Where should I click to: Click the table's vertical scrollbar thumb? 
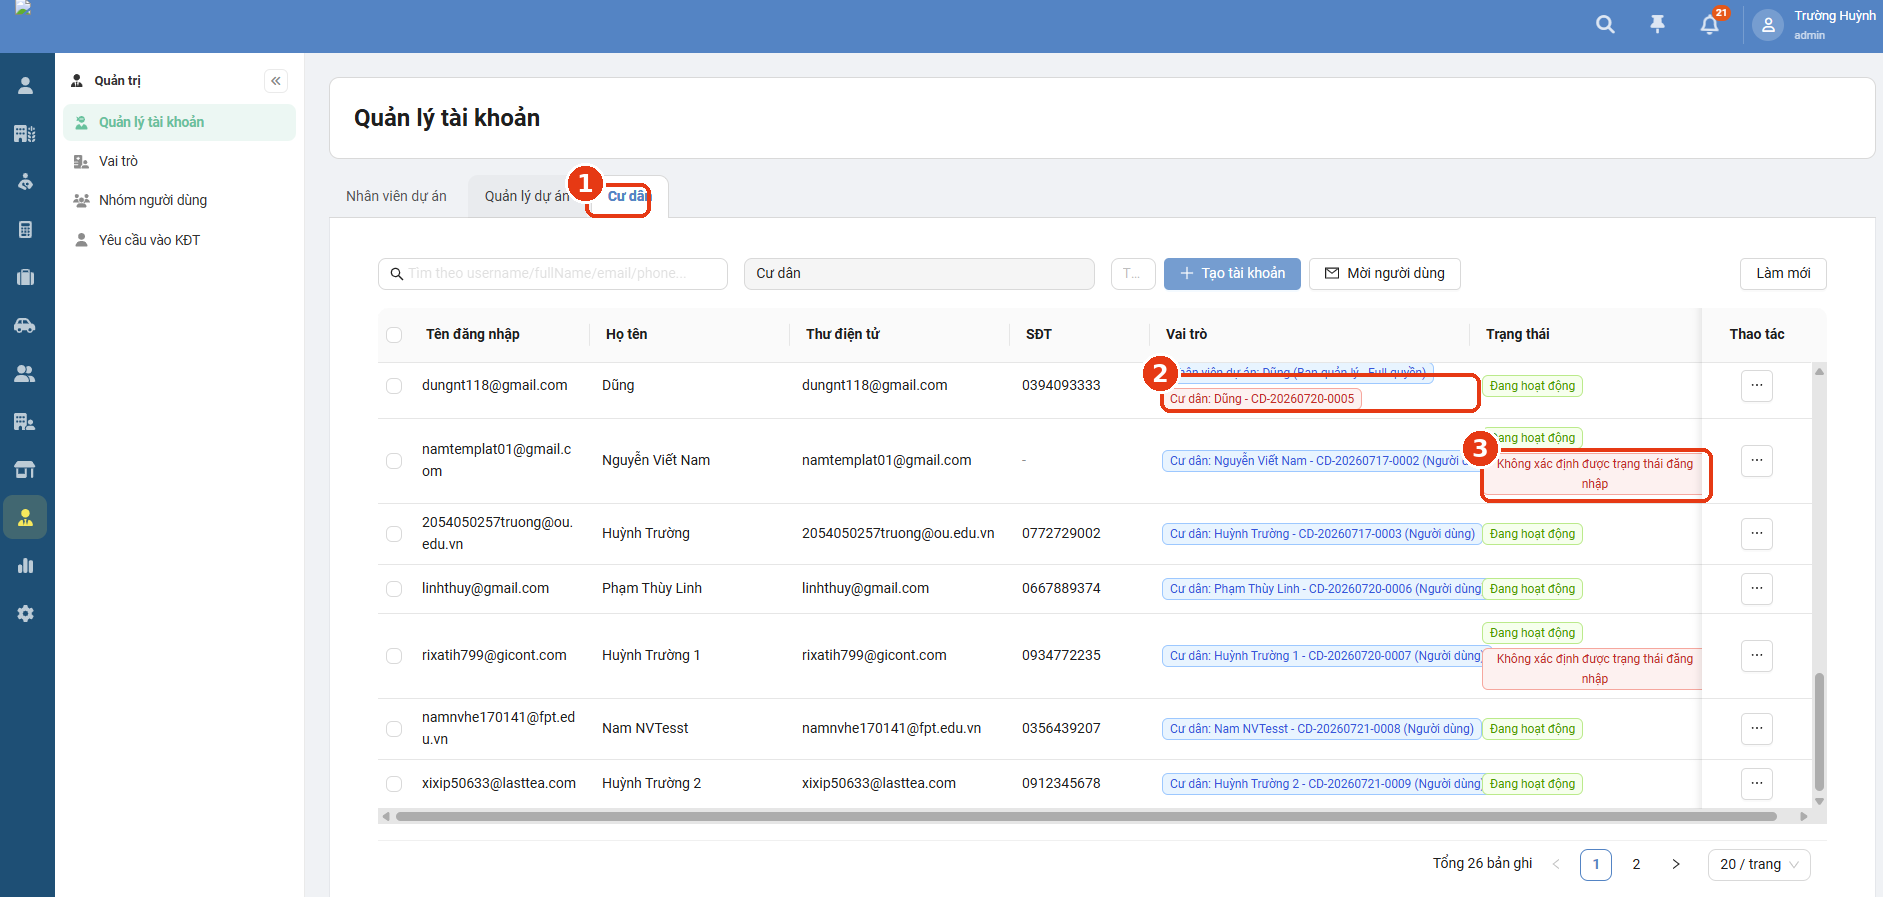click(x=1819, y=732)
